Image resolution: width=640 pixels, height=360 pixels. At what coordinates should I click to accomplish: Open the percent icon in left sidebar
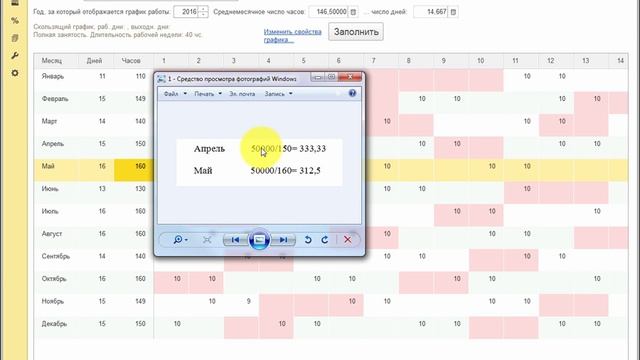[15, 20]
